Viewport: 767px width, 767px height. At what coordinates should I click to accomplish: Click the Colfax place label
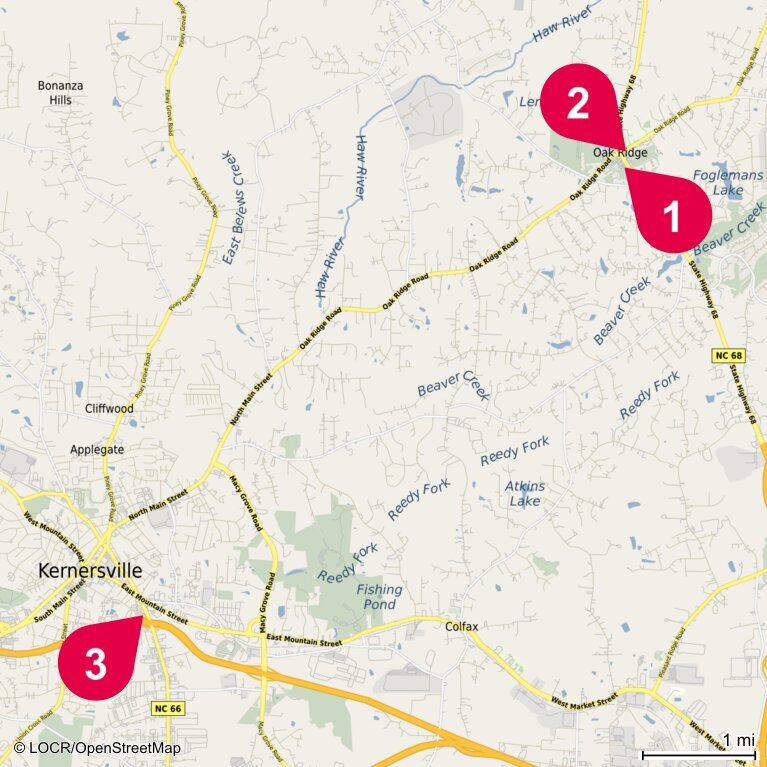(x=461, y=626)
